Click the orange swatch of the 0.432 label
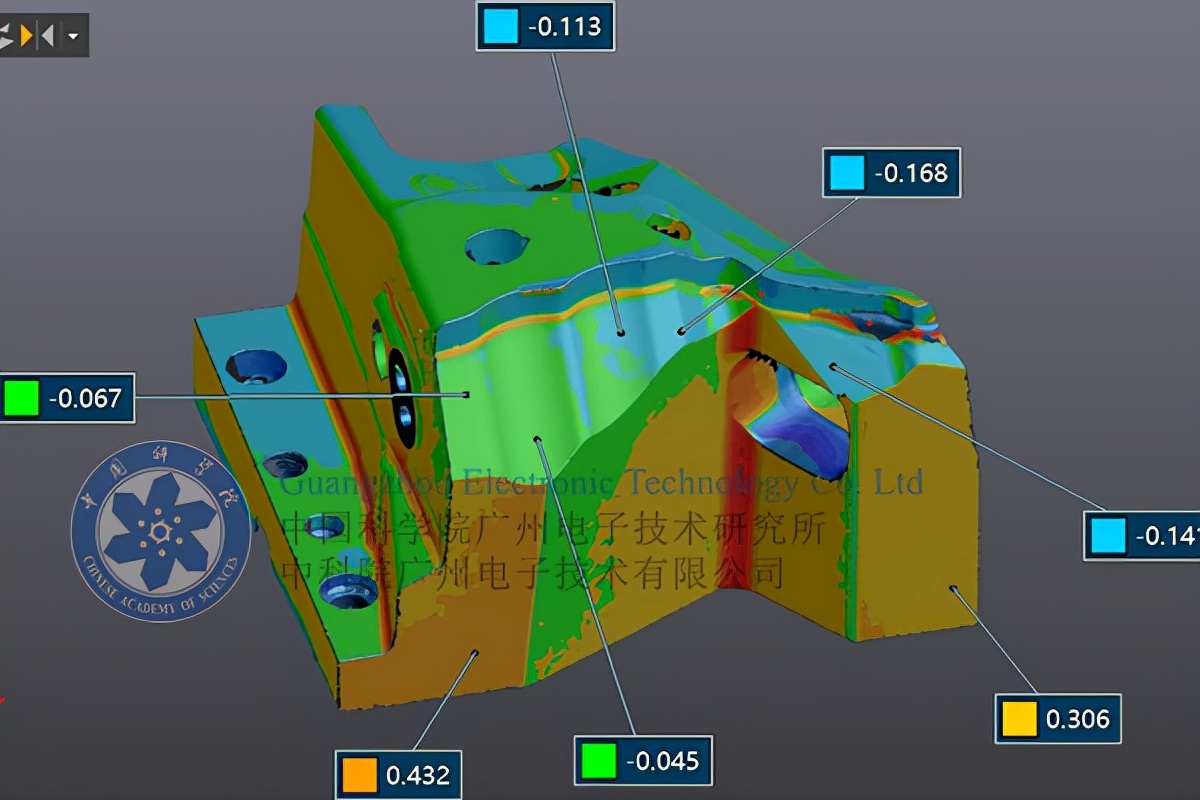Image resolution: width=1200 pixels, height=800 pixels. [x=359, y=775]
